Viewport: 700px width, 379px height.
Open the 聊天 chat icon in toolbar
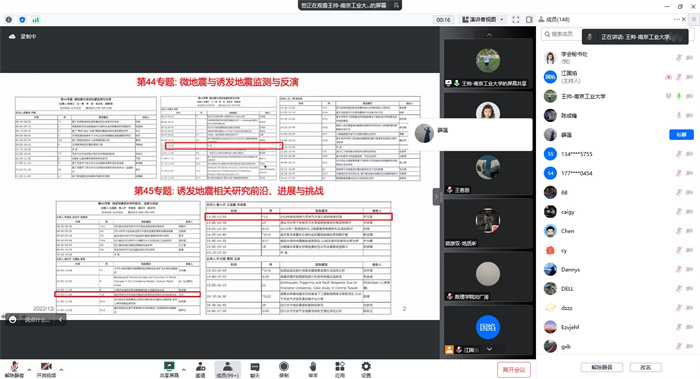click(x=255, y=369)
